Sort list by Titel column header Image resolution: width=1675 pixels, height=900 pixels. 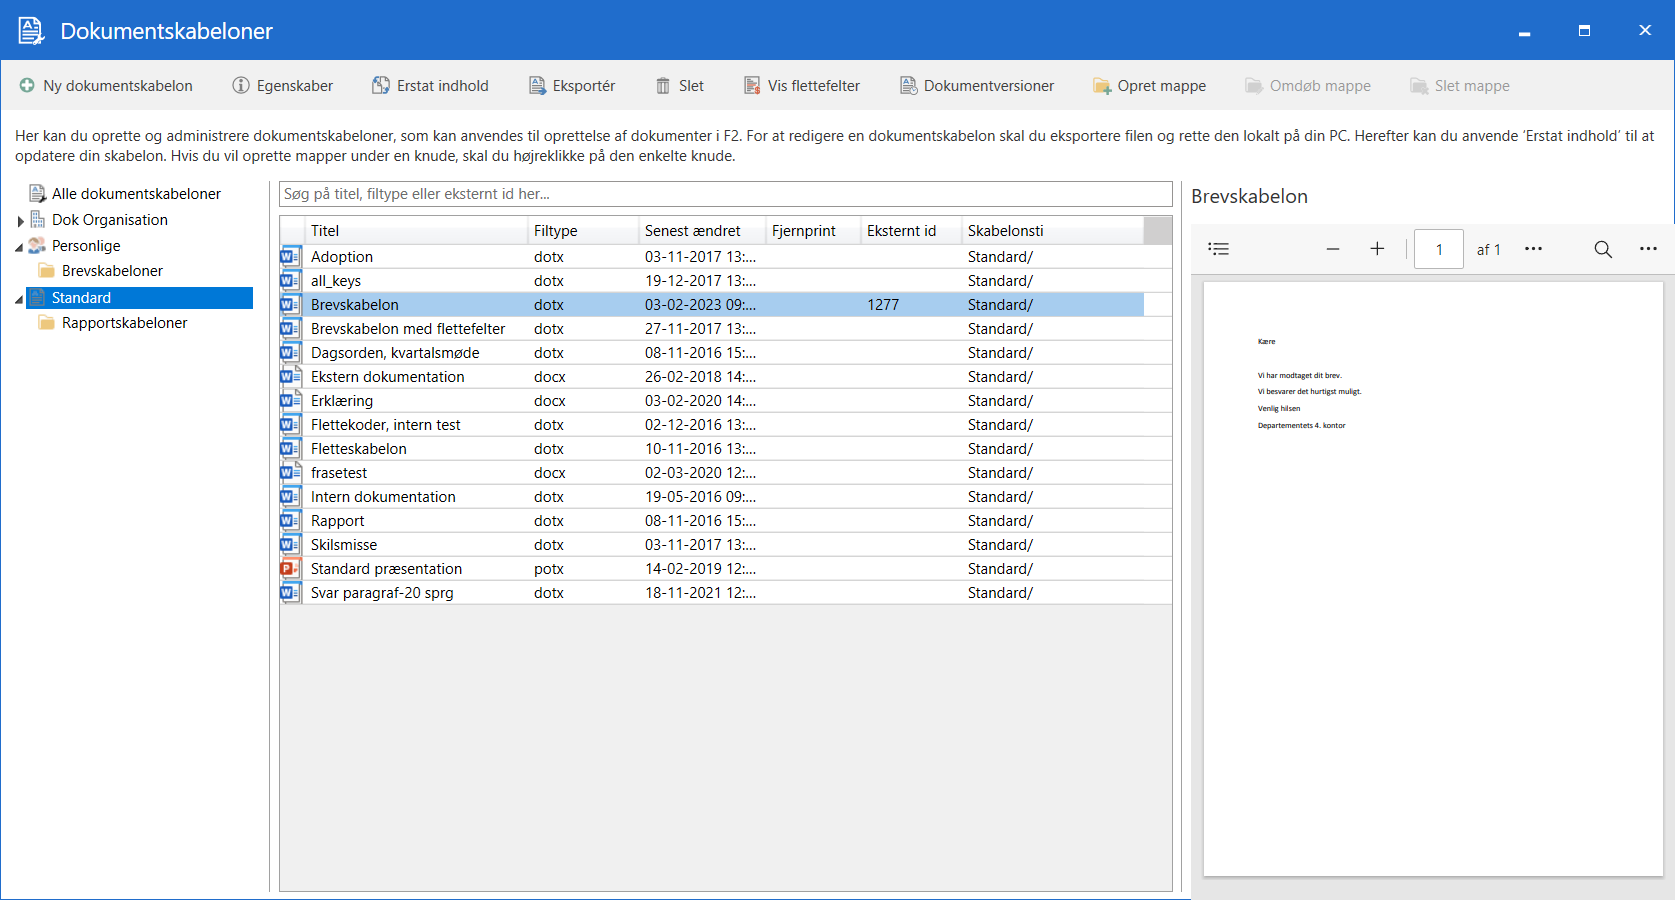tap(325, 231)
